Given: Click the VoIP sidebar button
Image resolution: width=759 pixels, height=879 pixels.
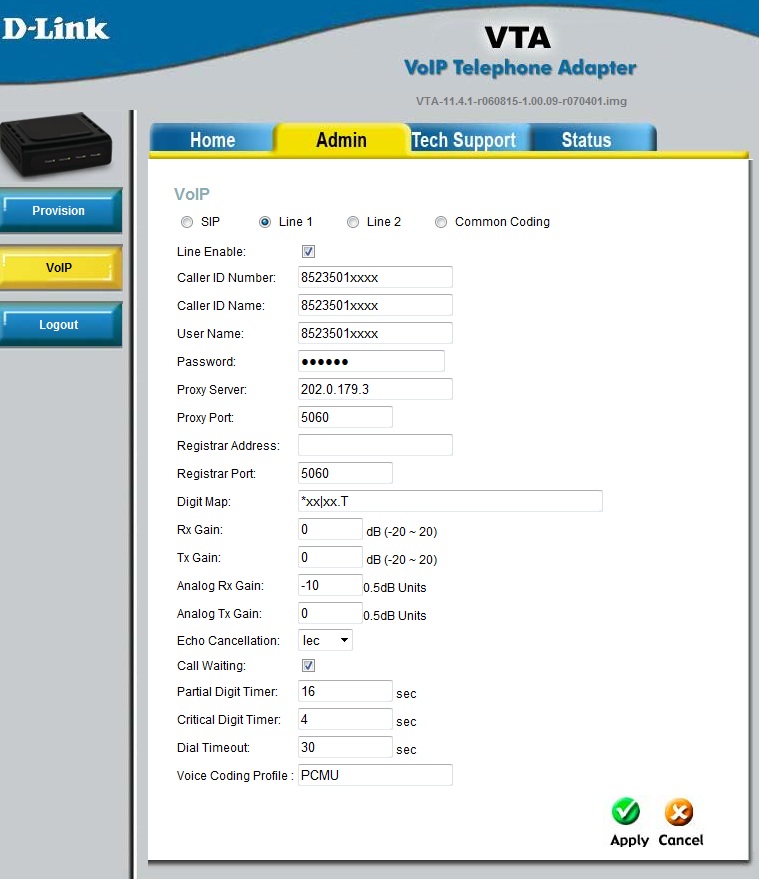Looking at the screenshot, I should (x=59, y=267).
